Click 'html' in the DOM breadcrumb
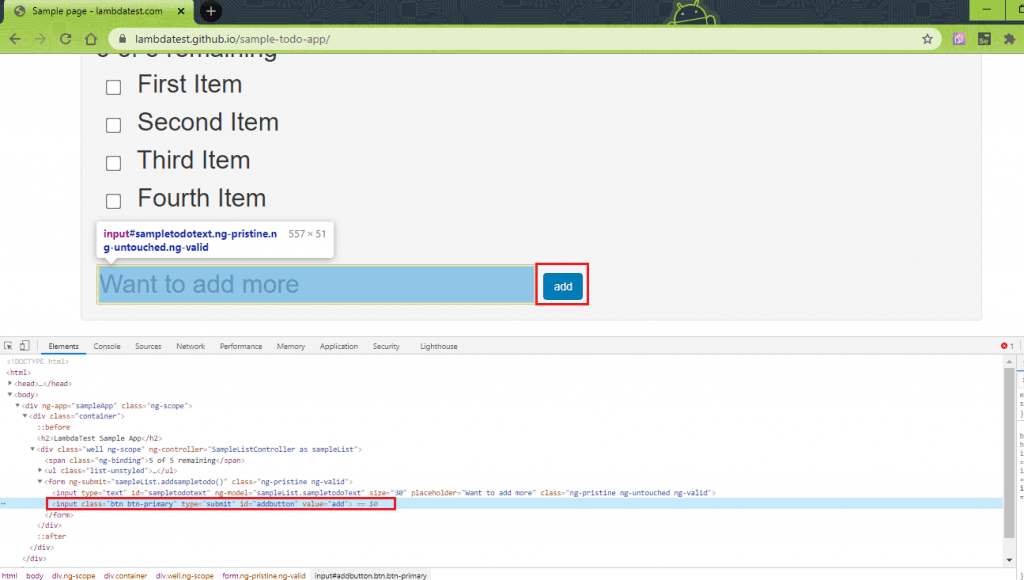 (9, 575)
